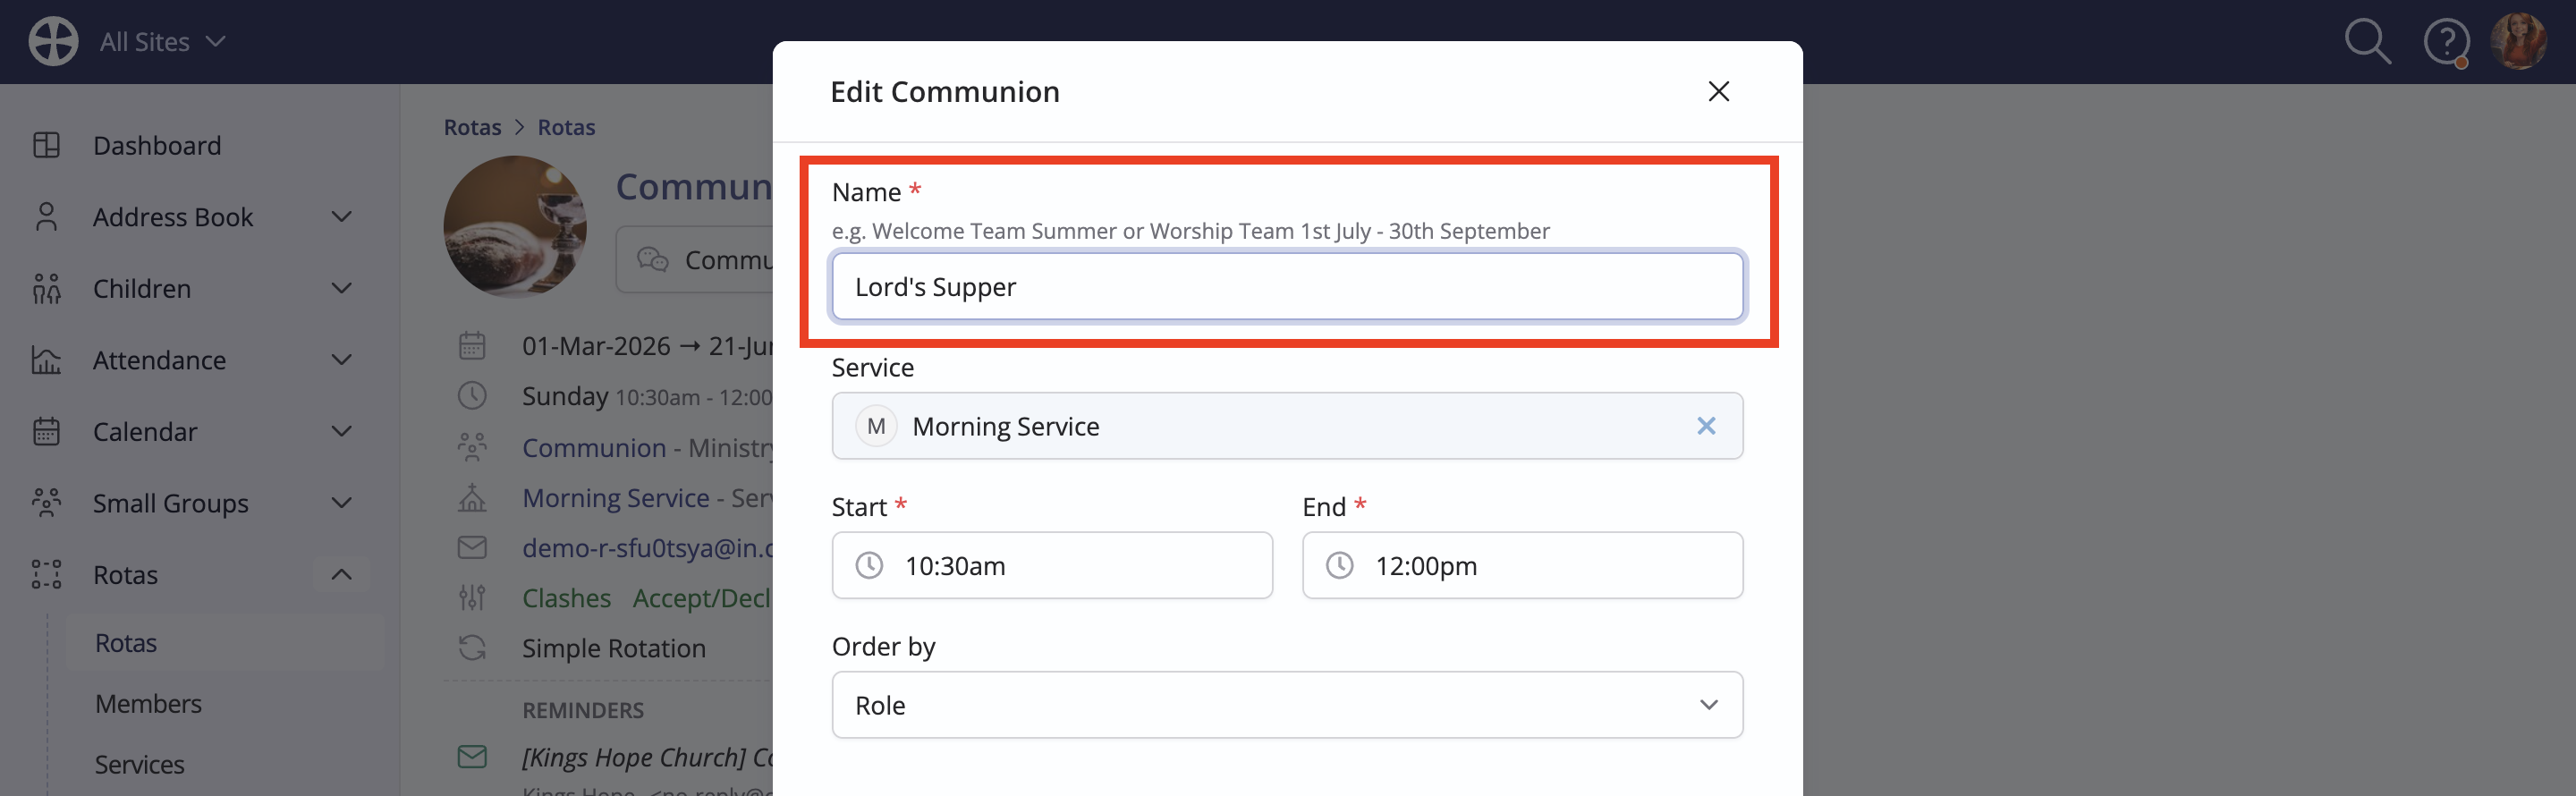Viewport: 2576px width, 796px height.
Task: Click the Dashboard sidebar icon
Action: (46, 145)
